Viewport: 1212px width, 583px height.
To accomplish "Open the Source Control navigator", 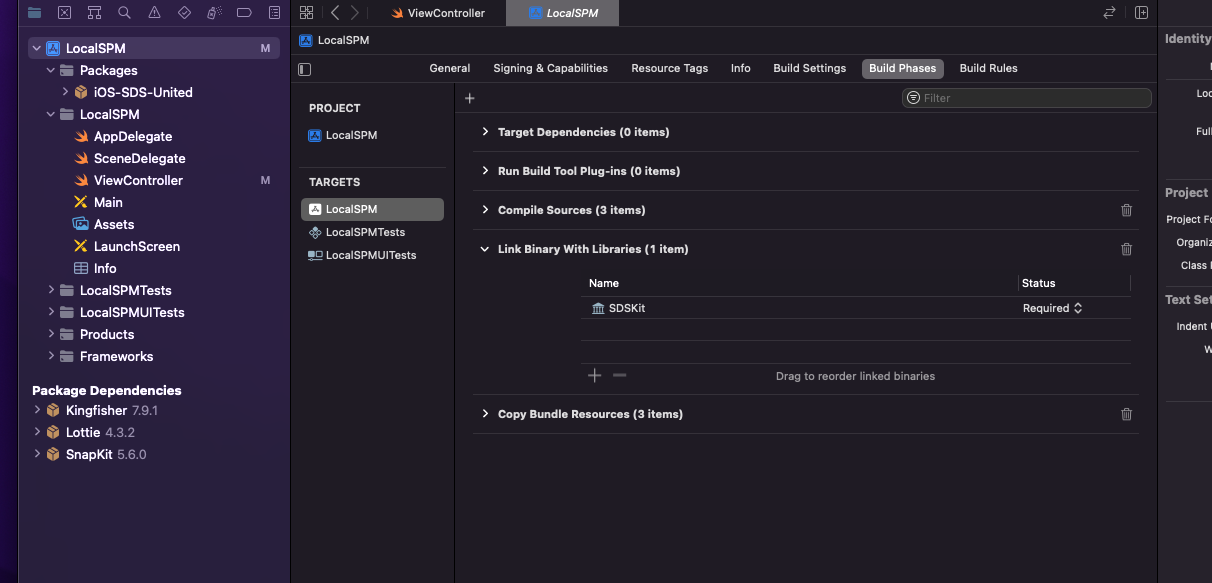I will tap(65, 13).
